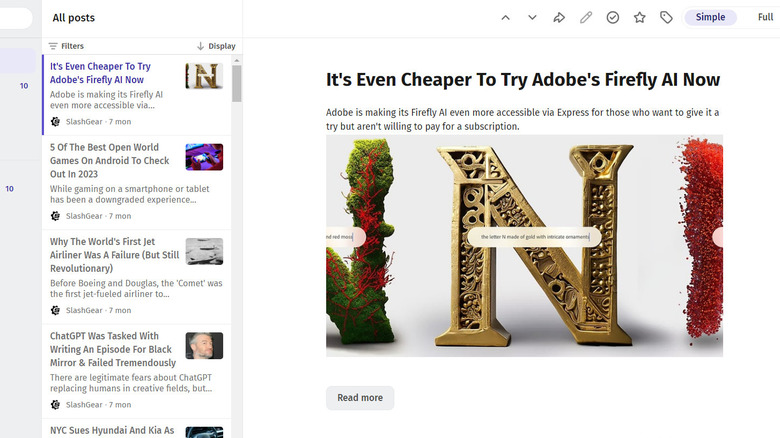Viewport: 780px width, 438px height.
Task: Star the current article
Action: [x=640, y=18]
